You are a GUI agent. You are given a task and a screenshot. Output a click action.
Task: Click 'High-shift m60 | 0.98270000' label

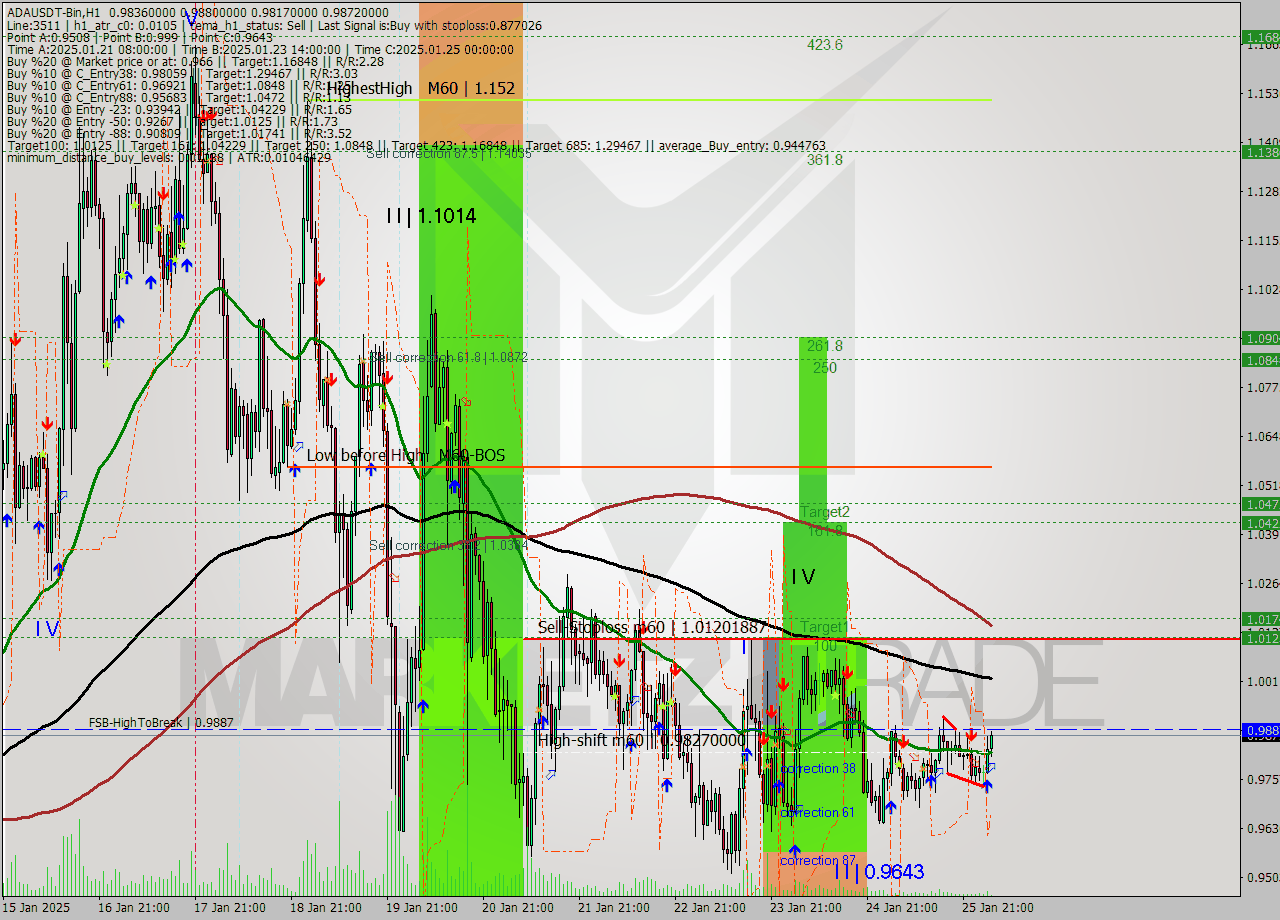pos(641,740)
